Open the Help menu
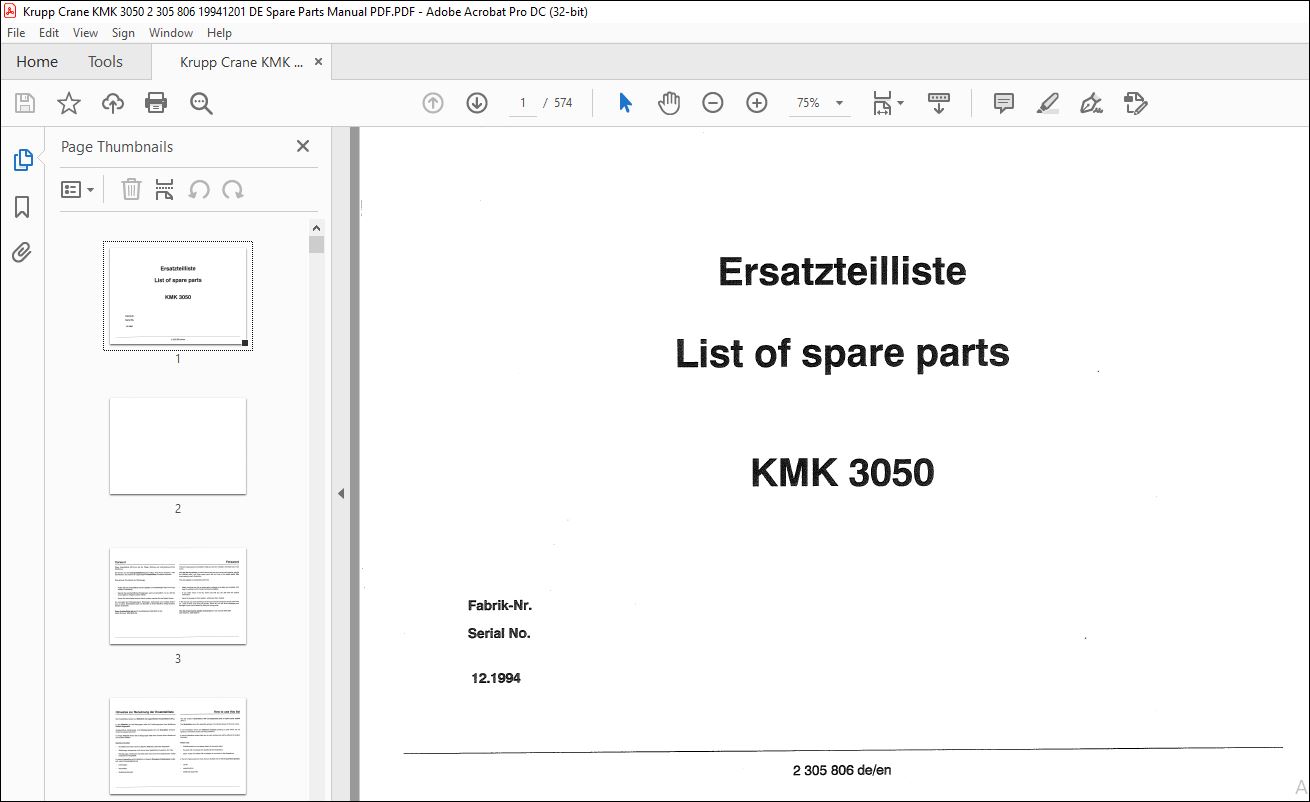1310x802 pixels. [x=219, y=33]
